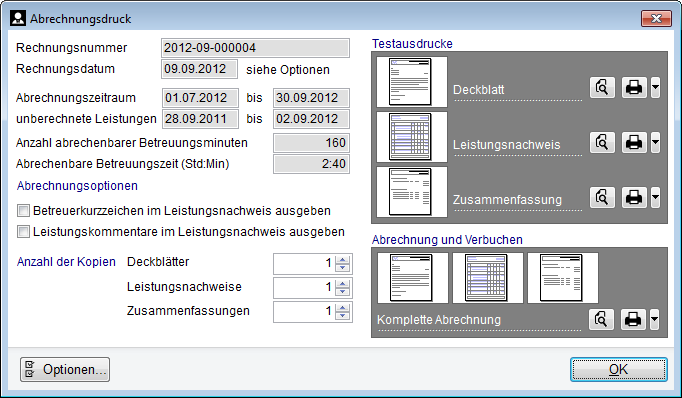Decrease Zusammenfassungen copy count
The image size is (682, 398).
point(343,315)
